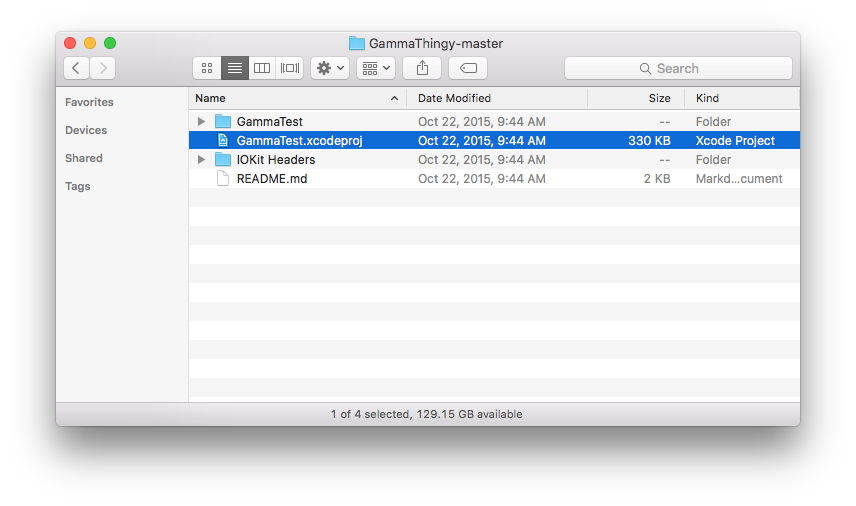Sort by the Date Modified column header
This screenshot has height=506, width=856.
(x=497, y=98)
